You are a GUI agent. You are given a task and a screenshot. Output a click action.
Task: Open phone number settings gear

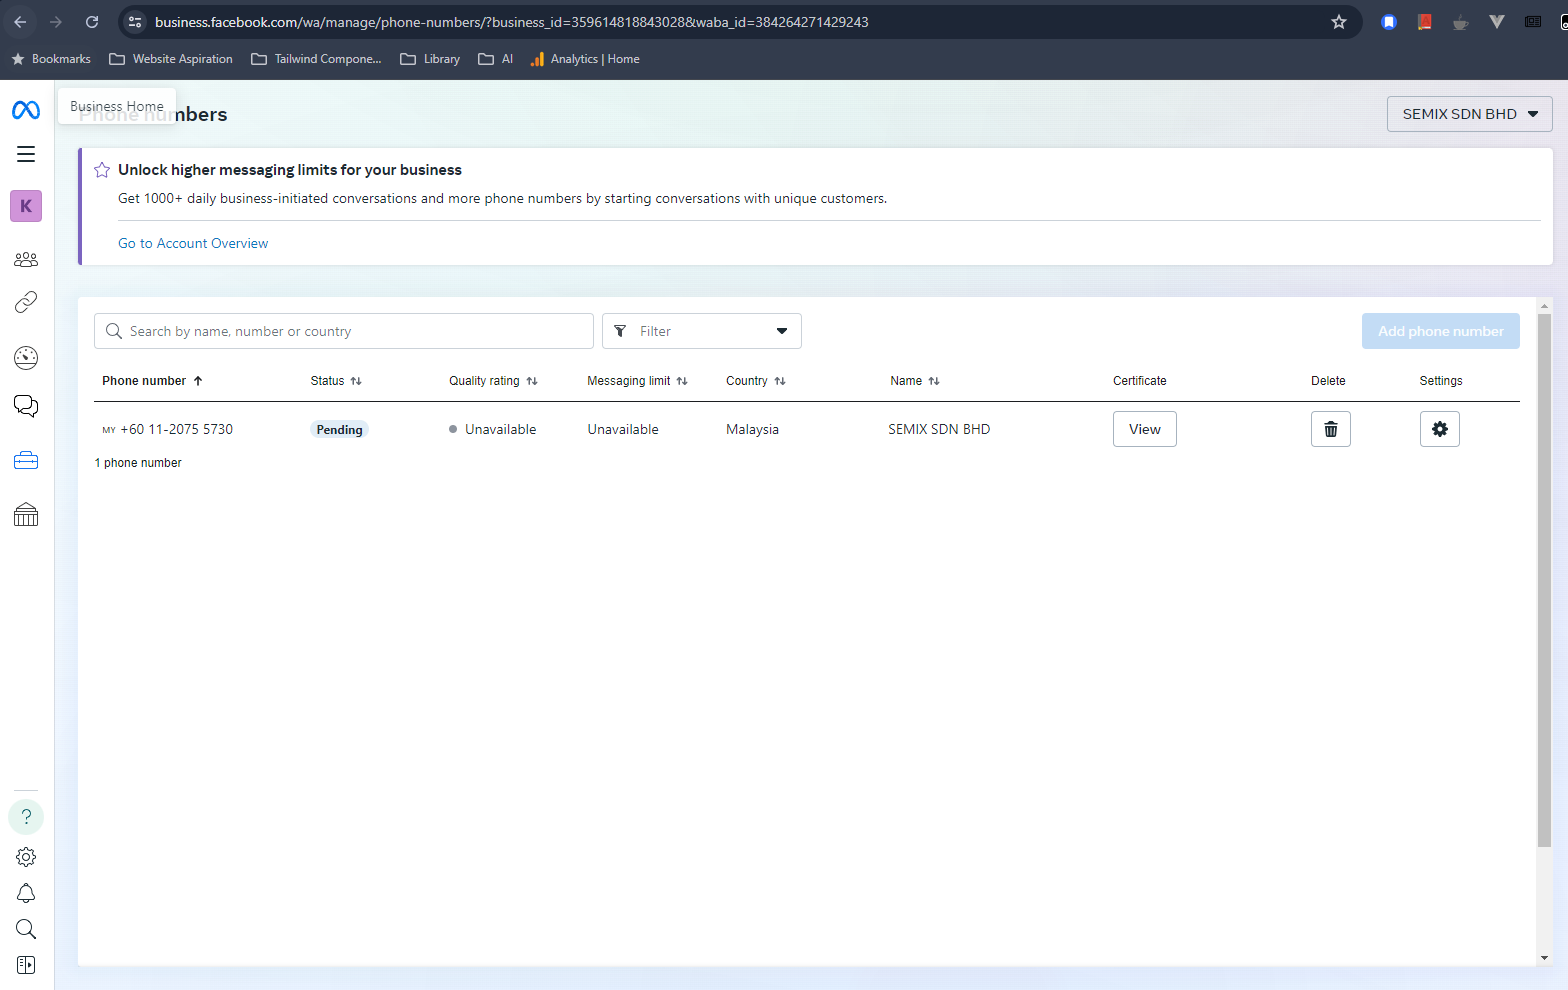[x=1439, y=429]
